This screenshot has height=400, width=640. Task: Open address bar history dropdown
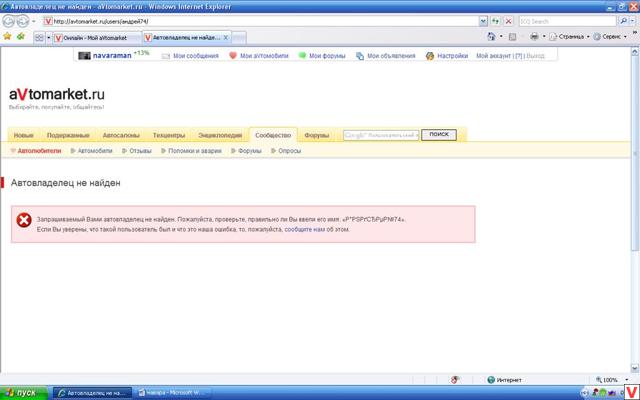pyautogui.click(x=483, y=21)
